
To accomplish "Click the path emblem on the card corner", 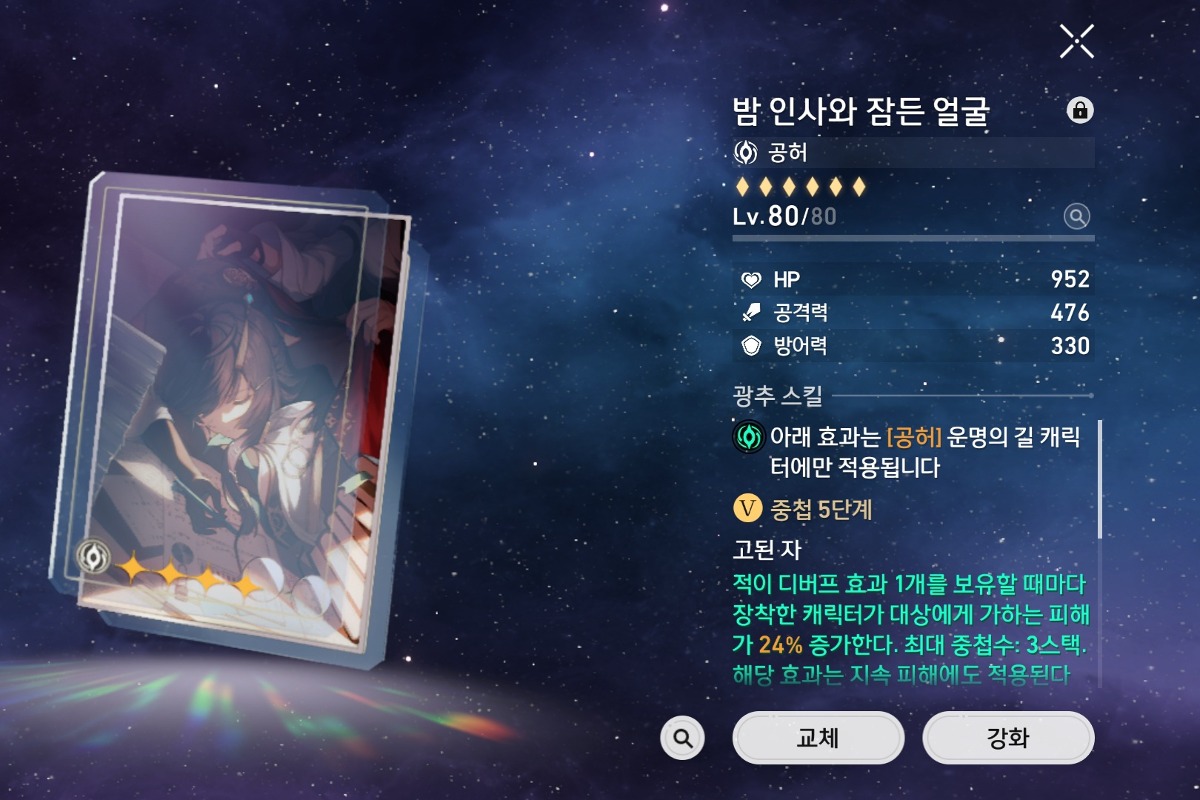I will pos(94,556).
